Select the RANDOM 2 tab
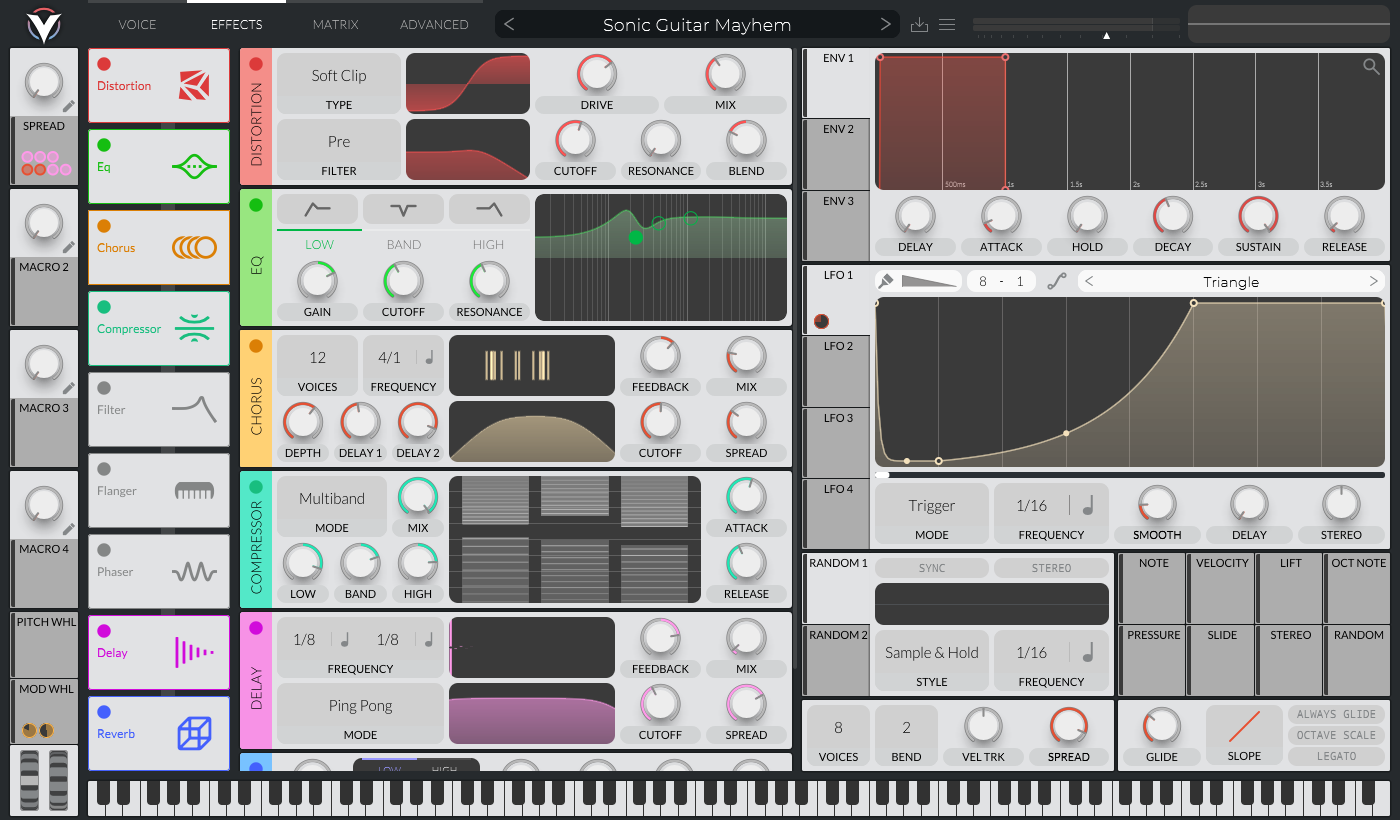1400x820 pixels. 837,660
